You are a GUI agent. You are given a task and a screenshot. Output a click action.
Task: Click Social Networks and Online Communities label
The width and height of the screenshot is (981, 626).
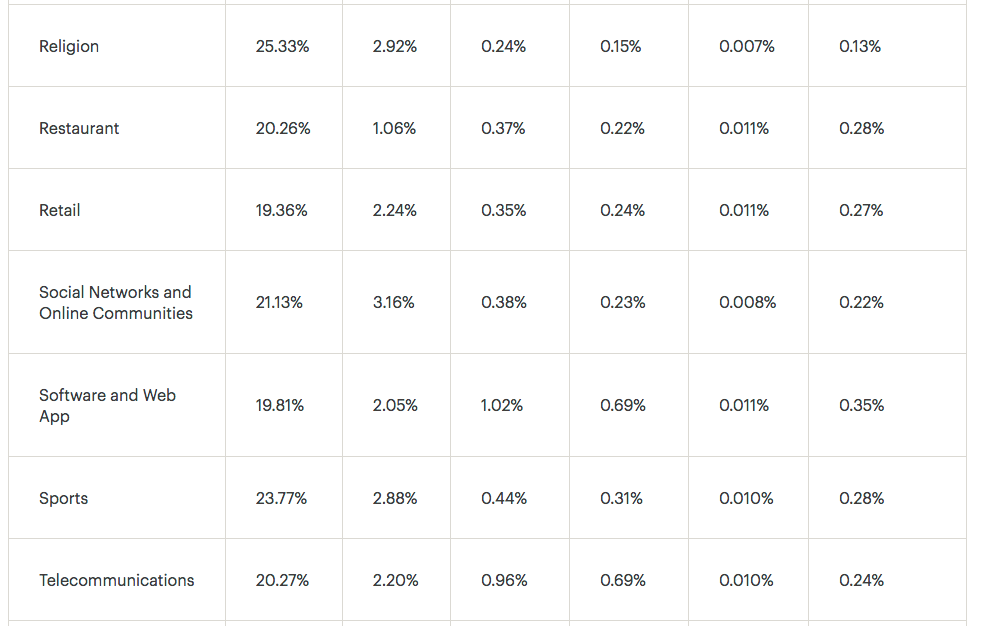point(116,303)
